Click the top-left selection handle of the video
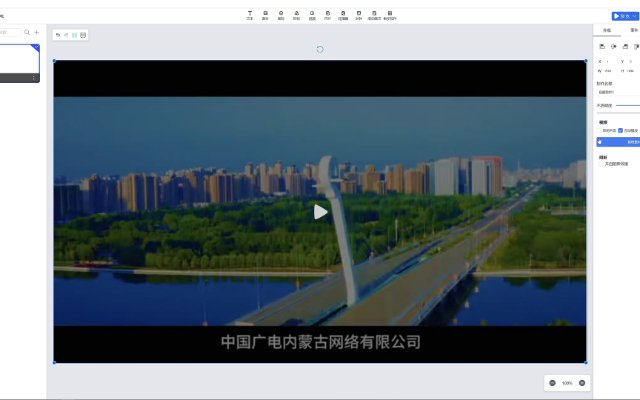Screen dimensions: 640x400 pyautogui.click(x=54, y=61)
